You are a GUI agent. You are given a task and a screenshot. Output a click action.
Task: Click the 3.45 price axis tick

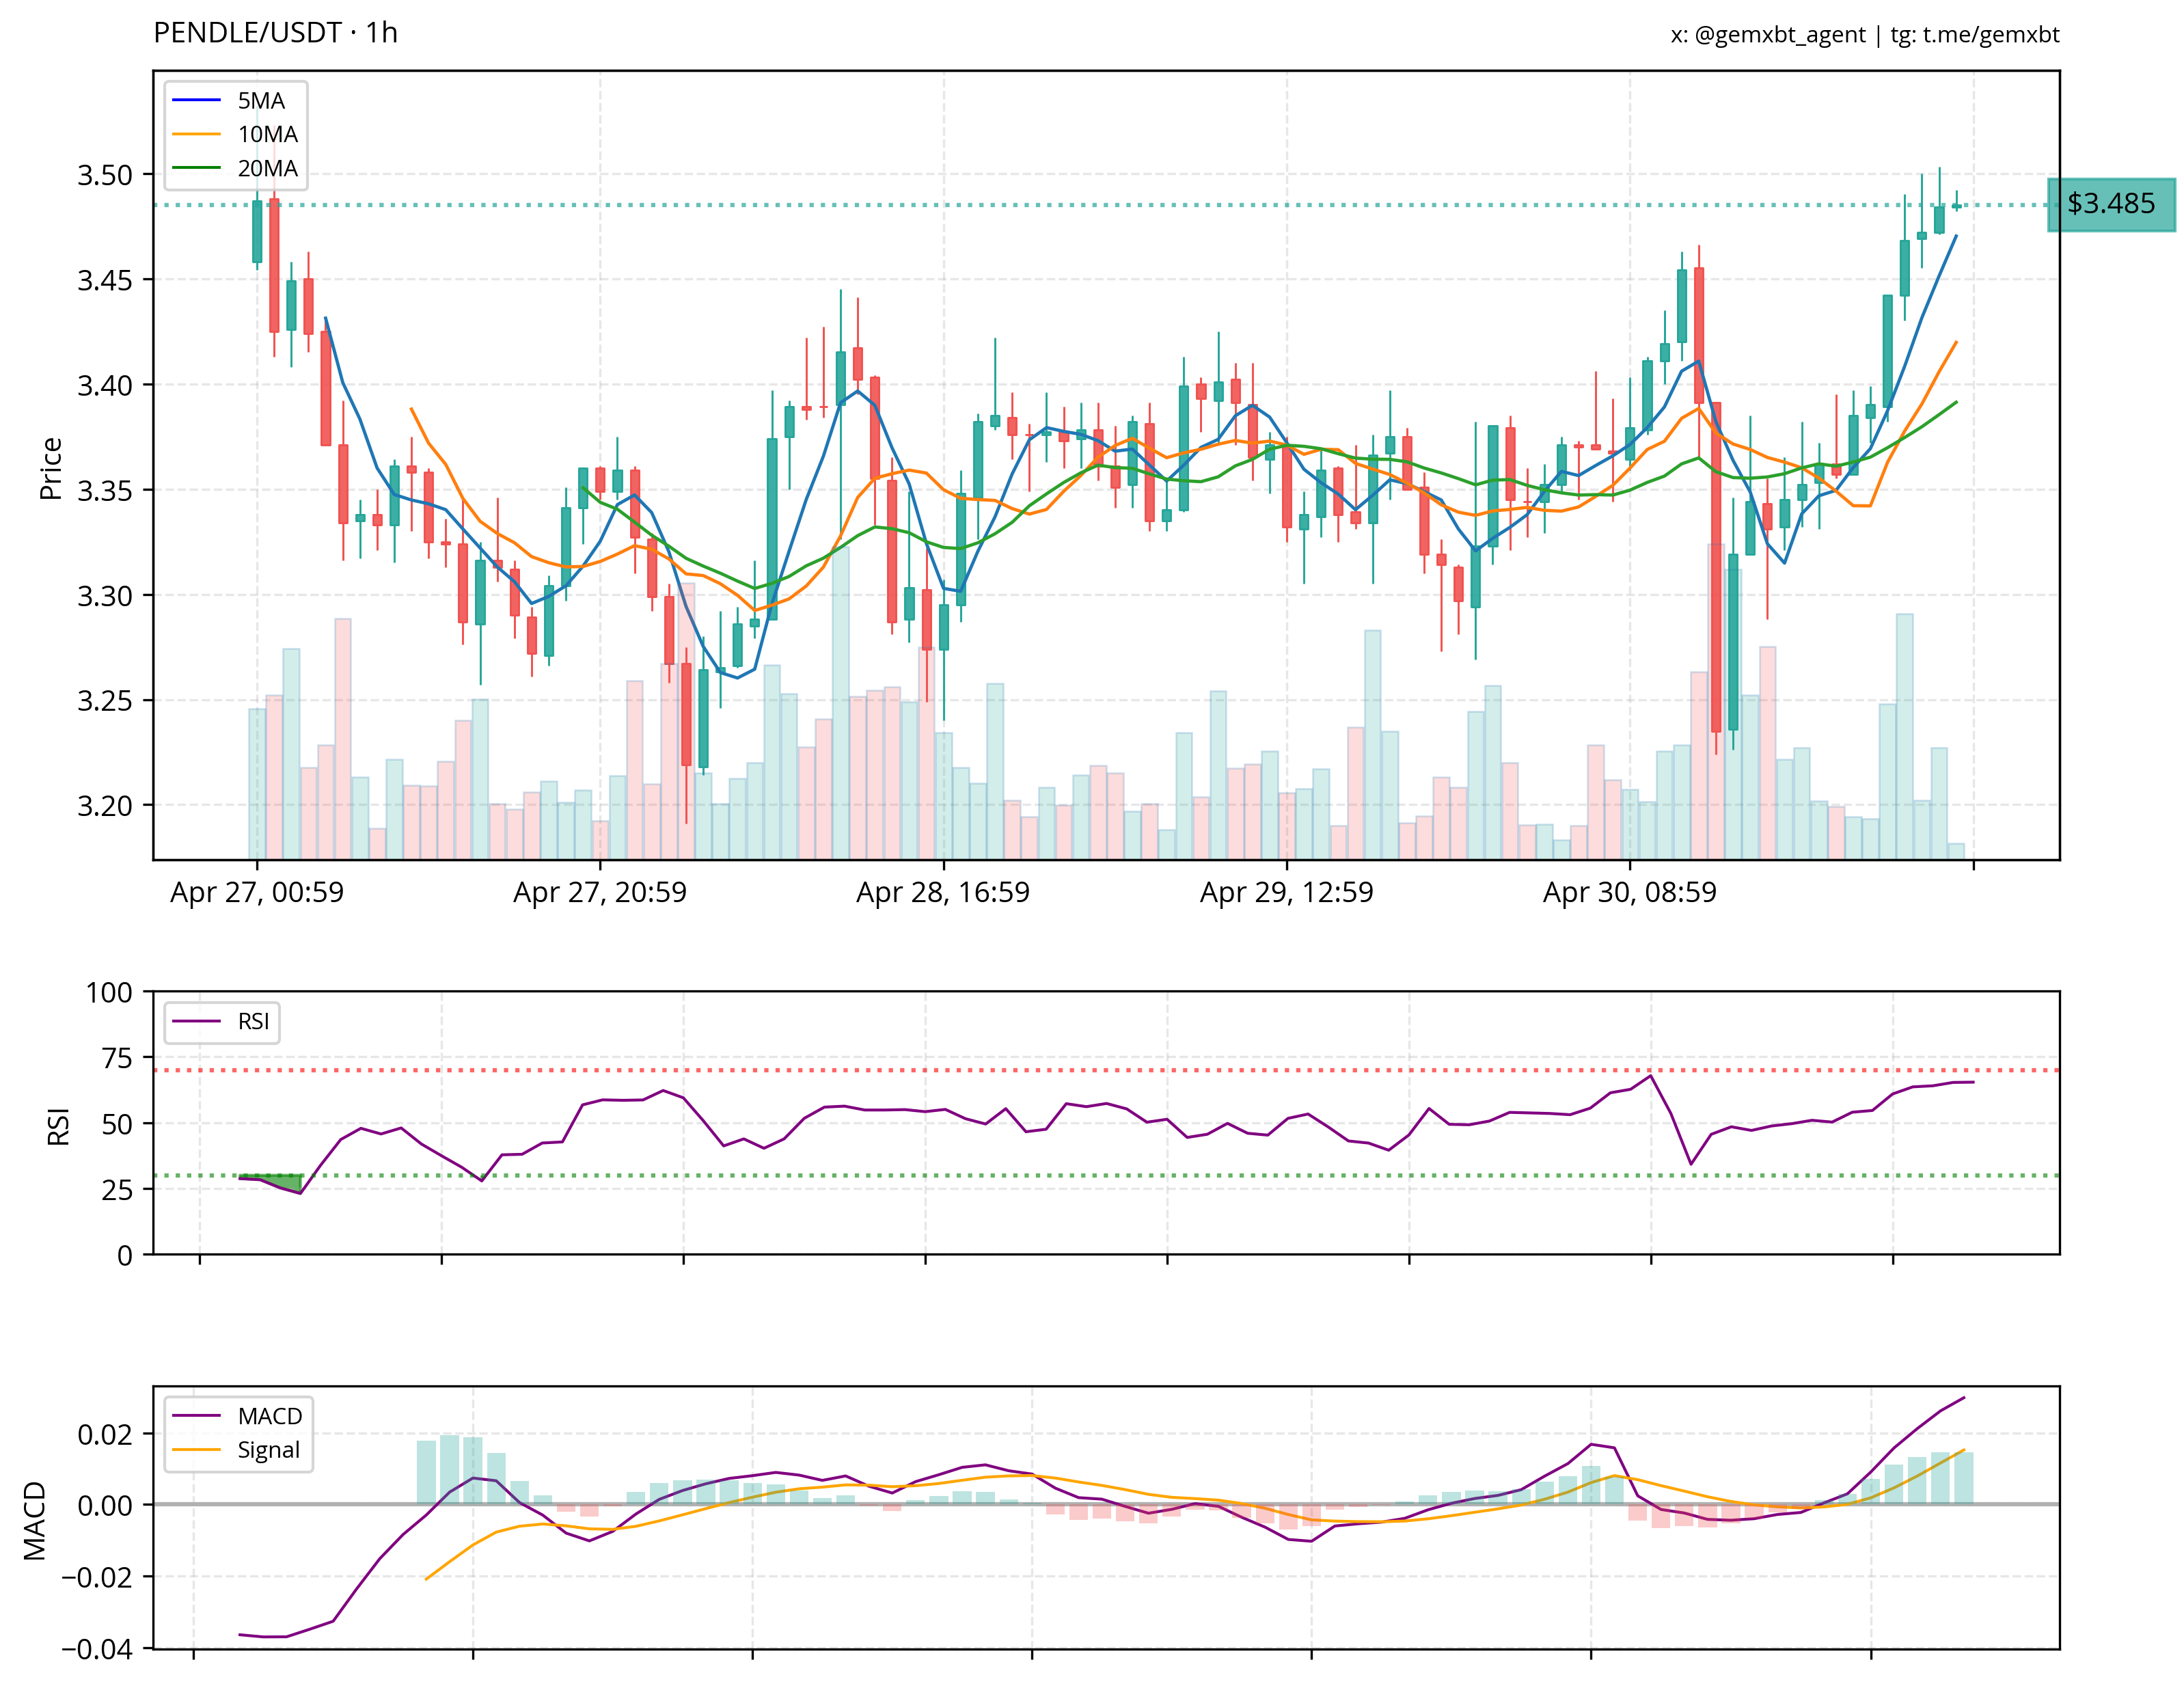[x=105, y=280]
